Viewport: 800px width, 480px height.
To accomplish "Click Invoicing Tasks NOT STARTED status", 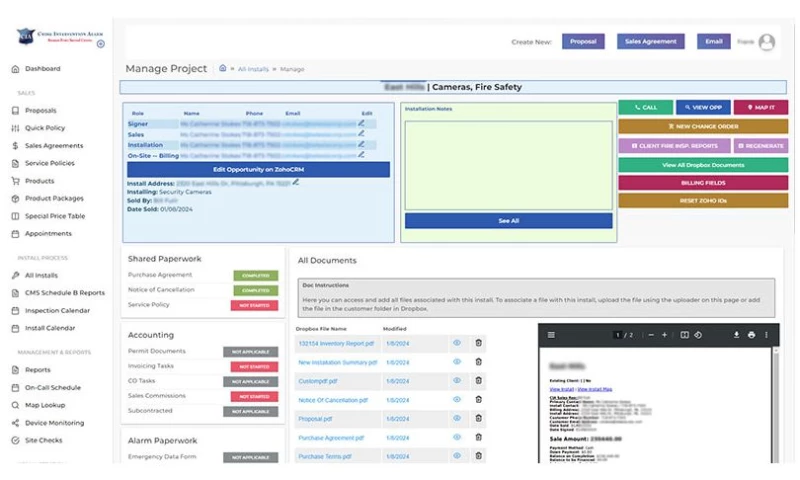I will (254, 367).
